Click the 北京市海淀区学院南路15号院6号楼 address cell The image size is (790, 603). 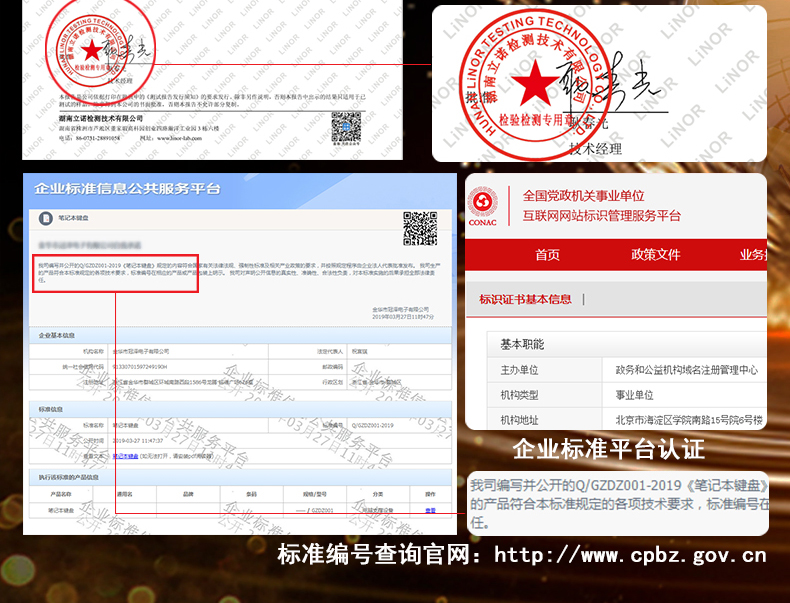pos(685,419)
